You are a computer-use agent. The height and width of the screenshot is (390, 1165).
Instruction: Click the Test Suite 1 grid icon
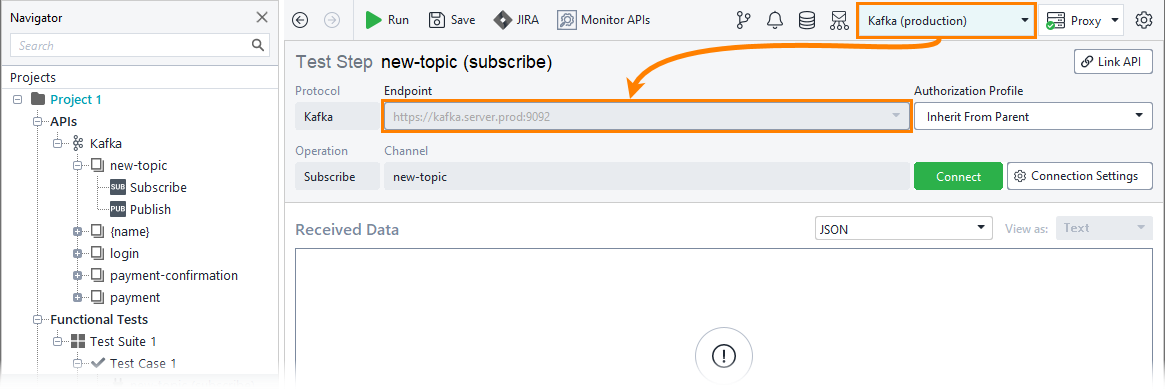click(x=78, y=342)
